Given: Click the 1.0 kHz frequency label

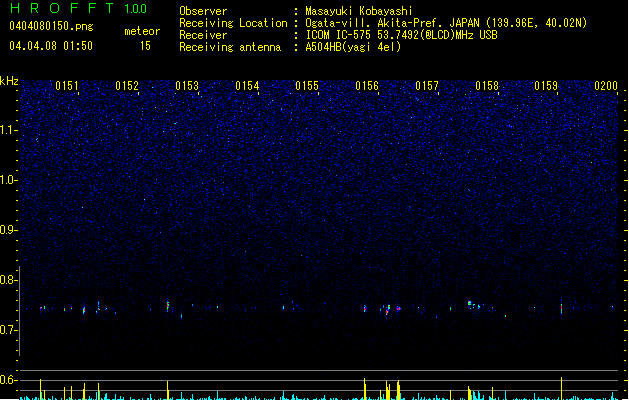Looking at the screenshot, I should point(8,180).
